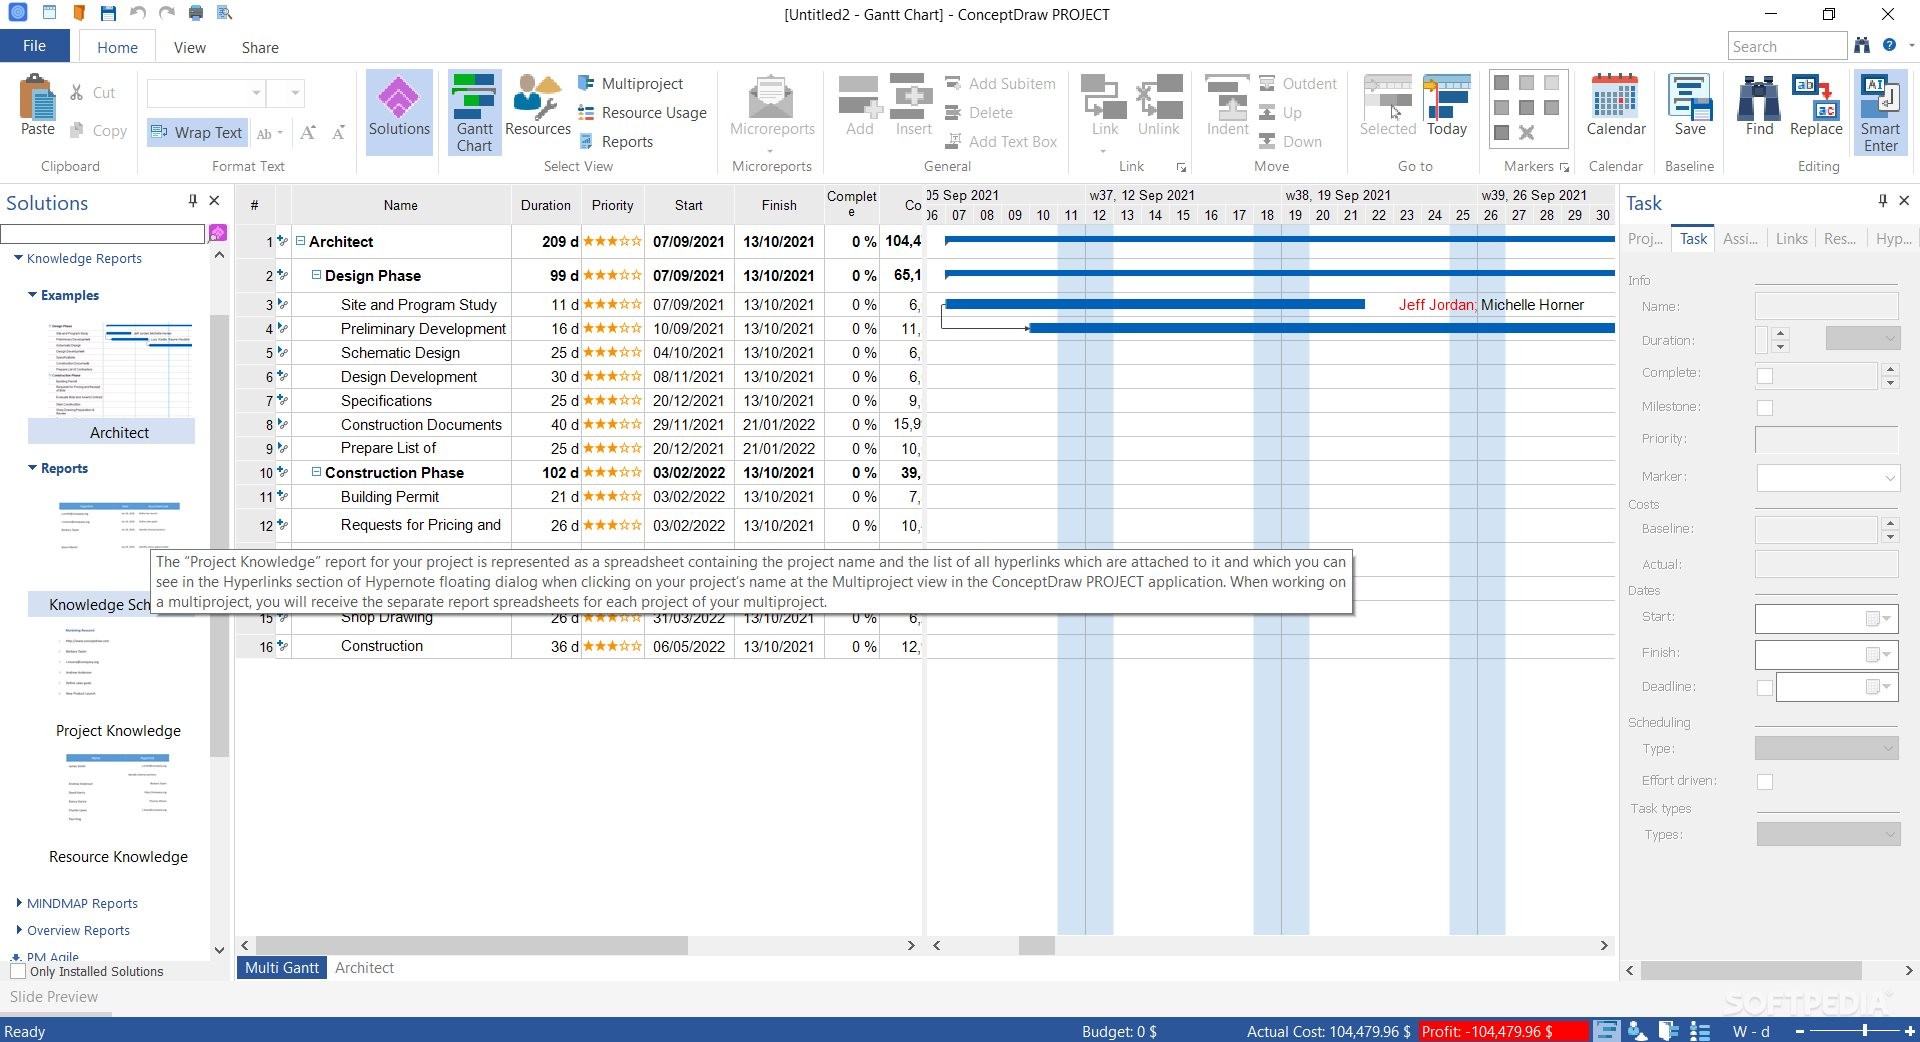Check the Complete checkbox in Task panel
This screenshot has height=1042, width=1920.
pyautogui.click(x=1765, y=375)
